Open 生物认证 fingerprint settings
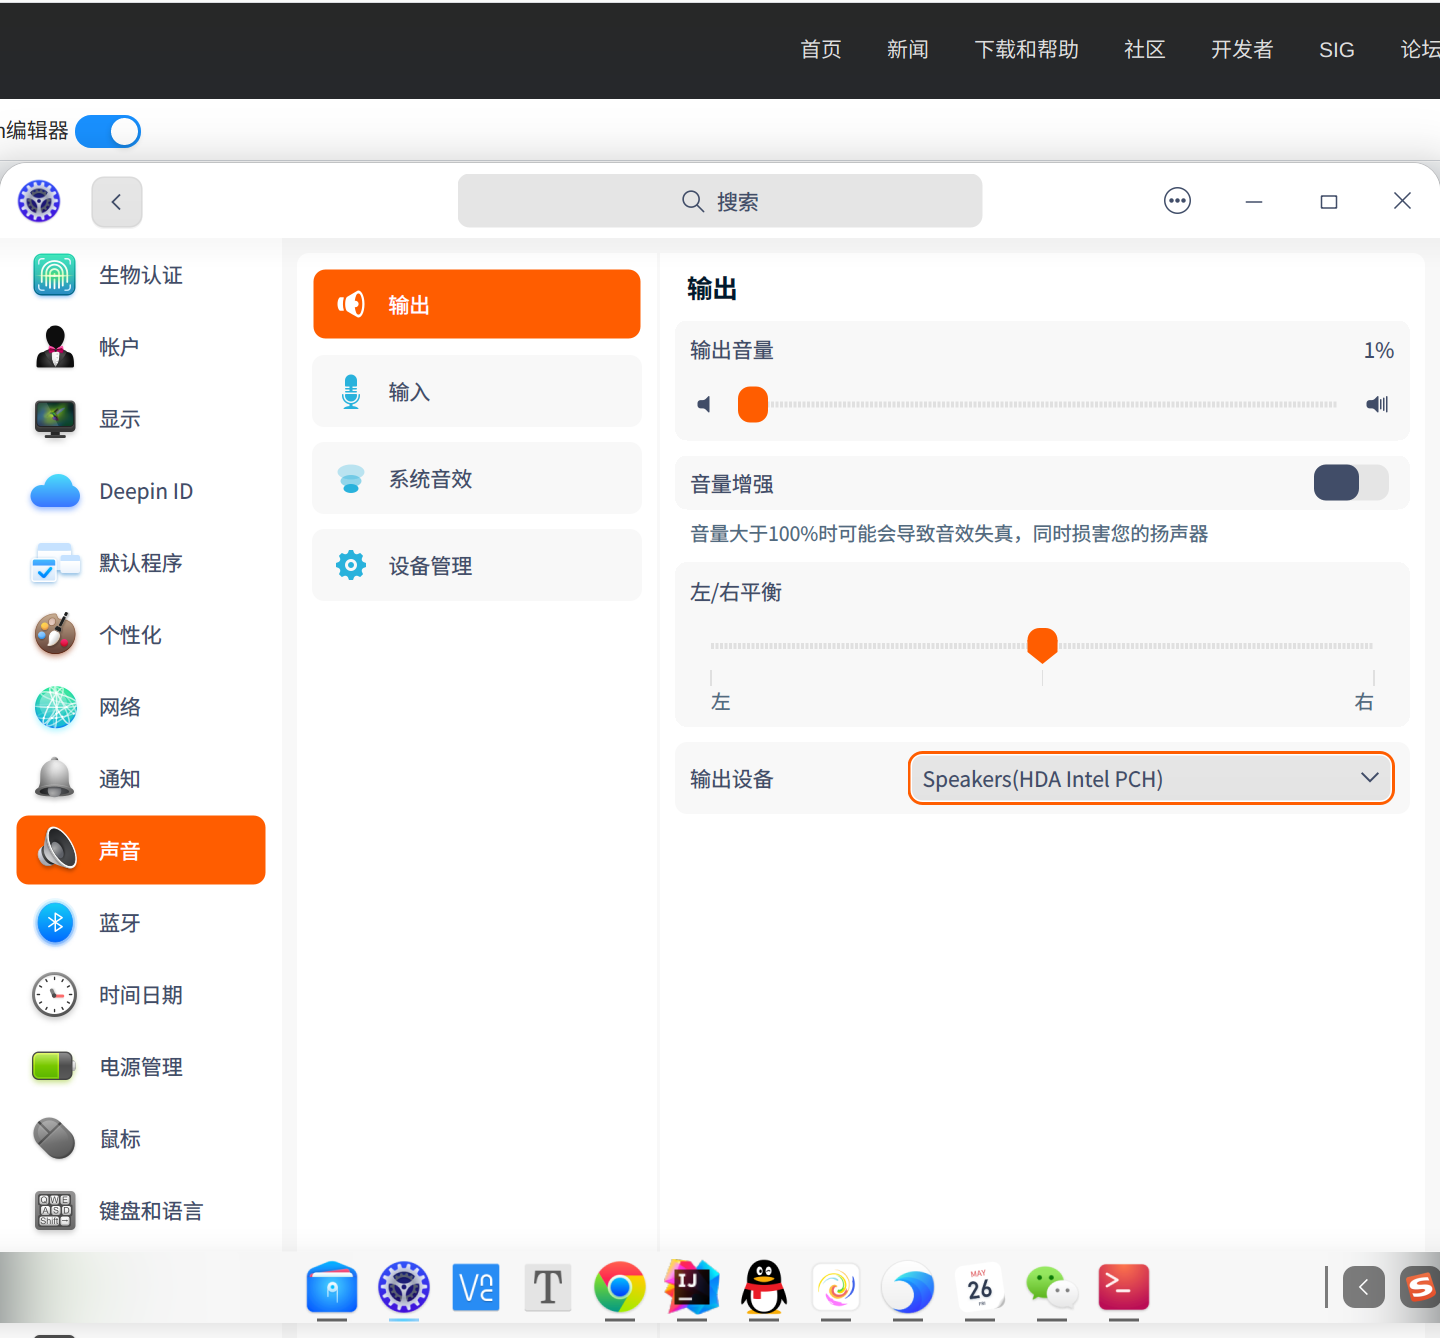Screen dimensions: 1440x1338 point(141,275)
